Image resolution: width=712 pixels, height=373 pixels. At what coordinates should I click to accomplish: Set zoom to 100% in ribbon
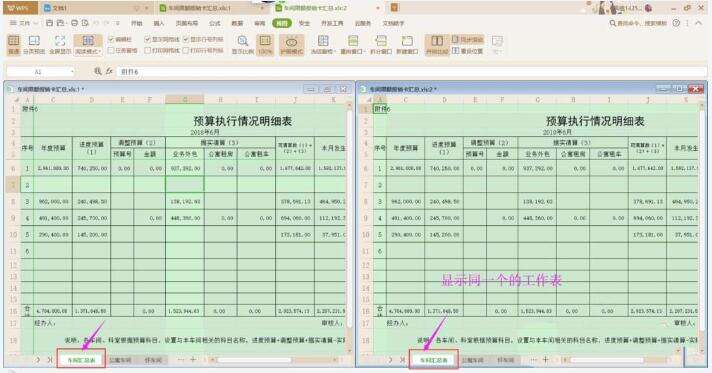(x=265, y=45)
